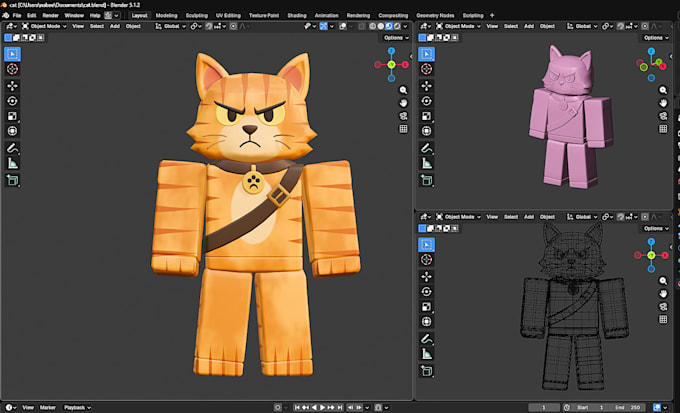The image size is (680, 413).
Task: Open Global orientation dropdown in the bottom-right viewport
Action: [x=582, y=216]
